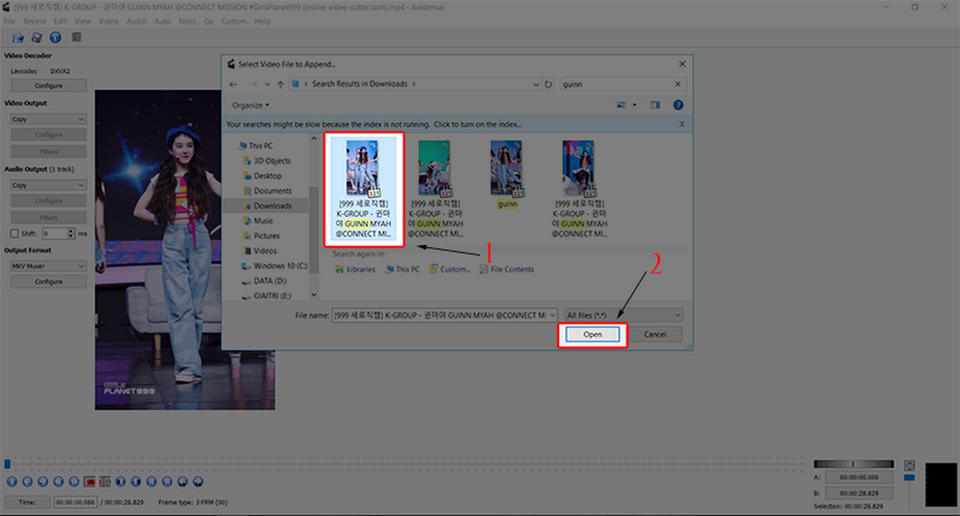960x516 pixels.
Task: Search again in This PC
Action: [x=402, y=269]
